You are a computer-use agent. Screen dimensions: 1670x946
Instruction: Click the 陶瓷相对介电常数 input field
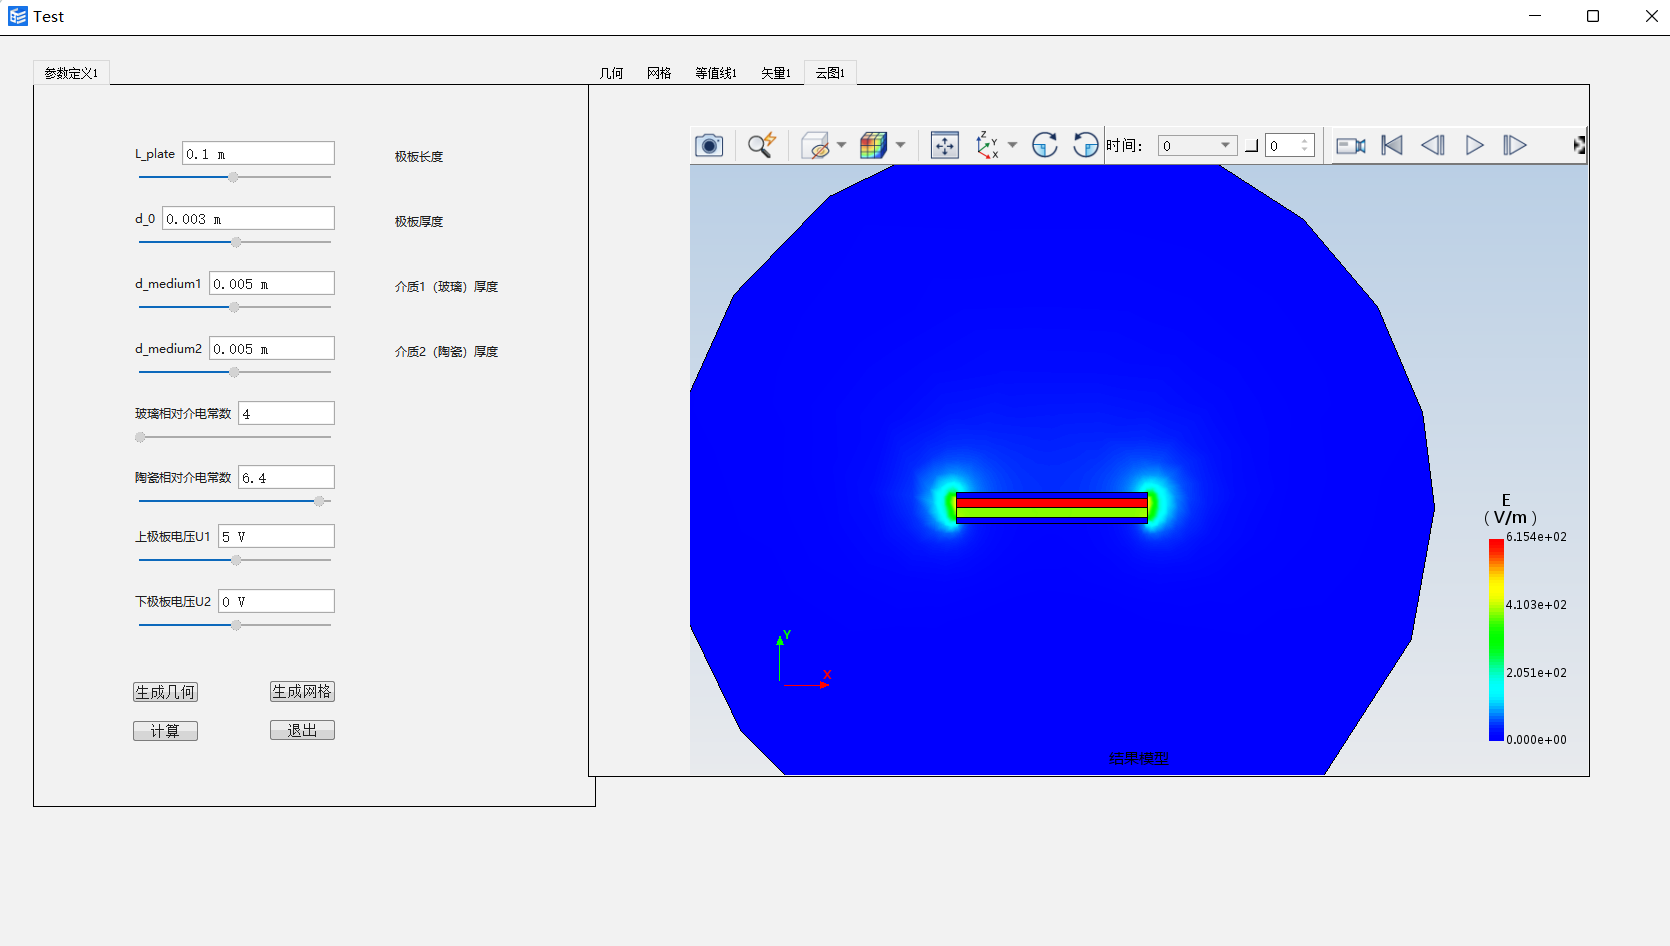tap(286, 477)
